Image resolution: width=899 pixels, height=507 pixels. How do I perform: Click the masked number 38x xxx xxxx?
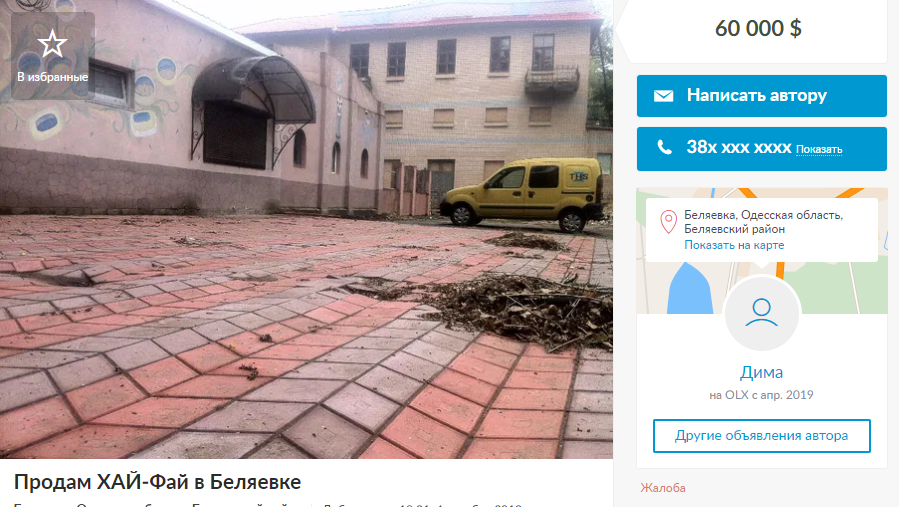(x=738, y=148)
